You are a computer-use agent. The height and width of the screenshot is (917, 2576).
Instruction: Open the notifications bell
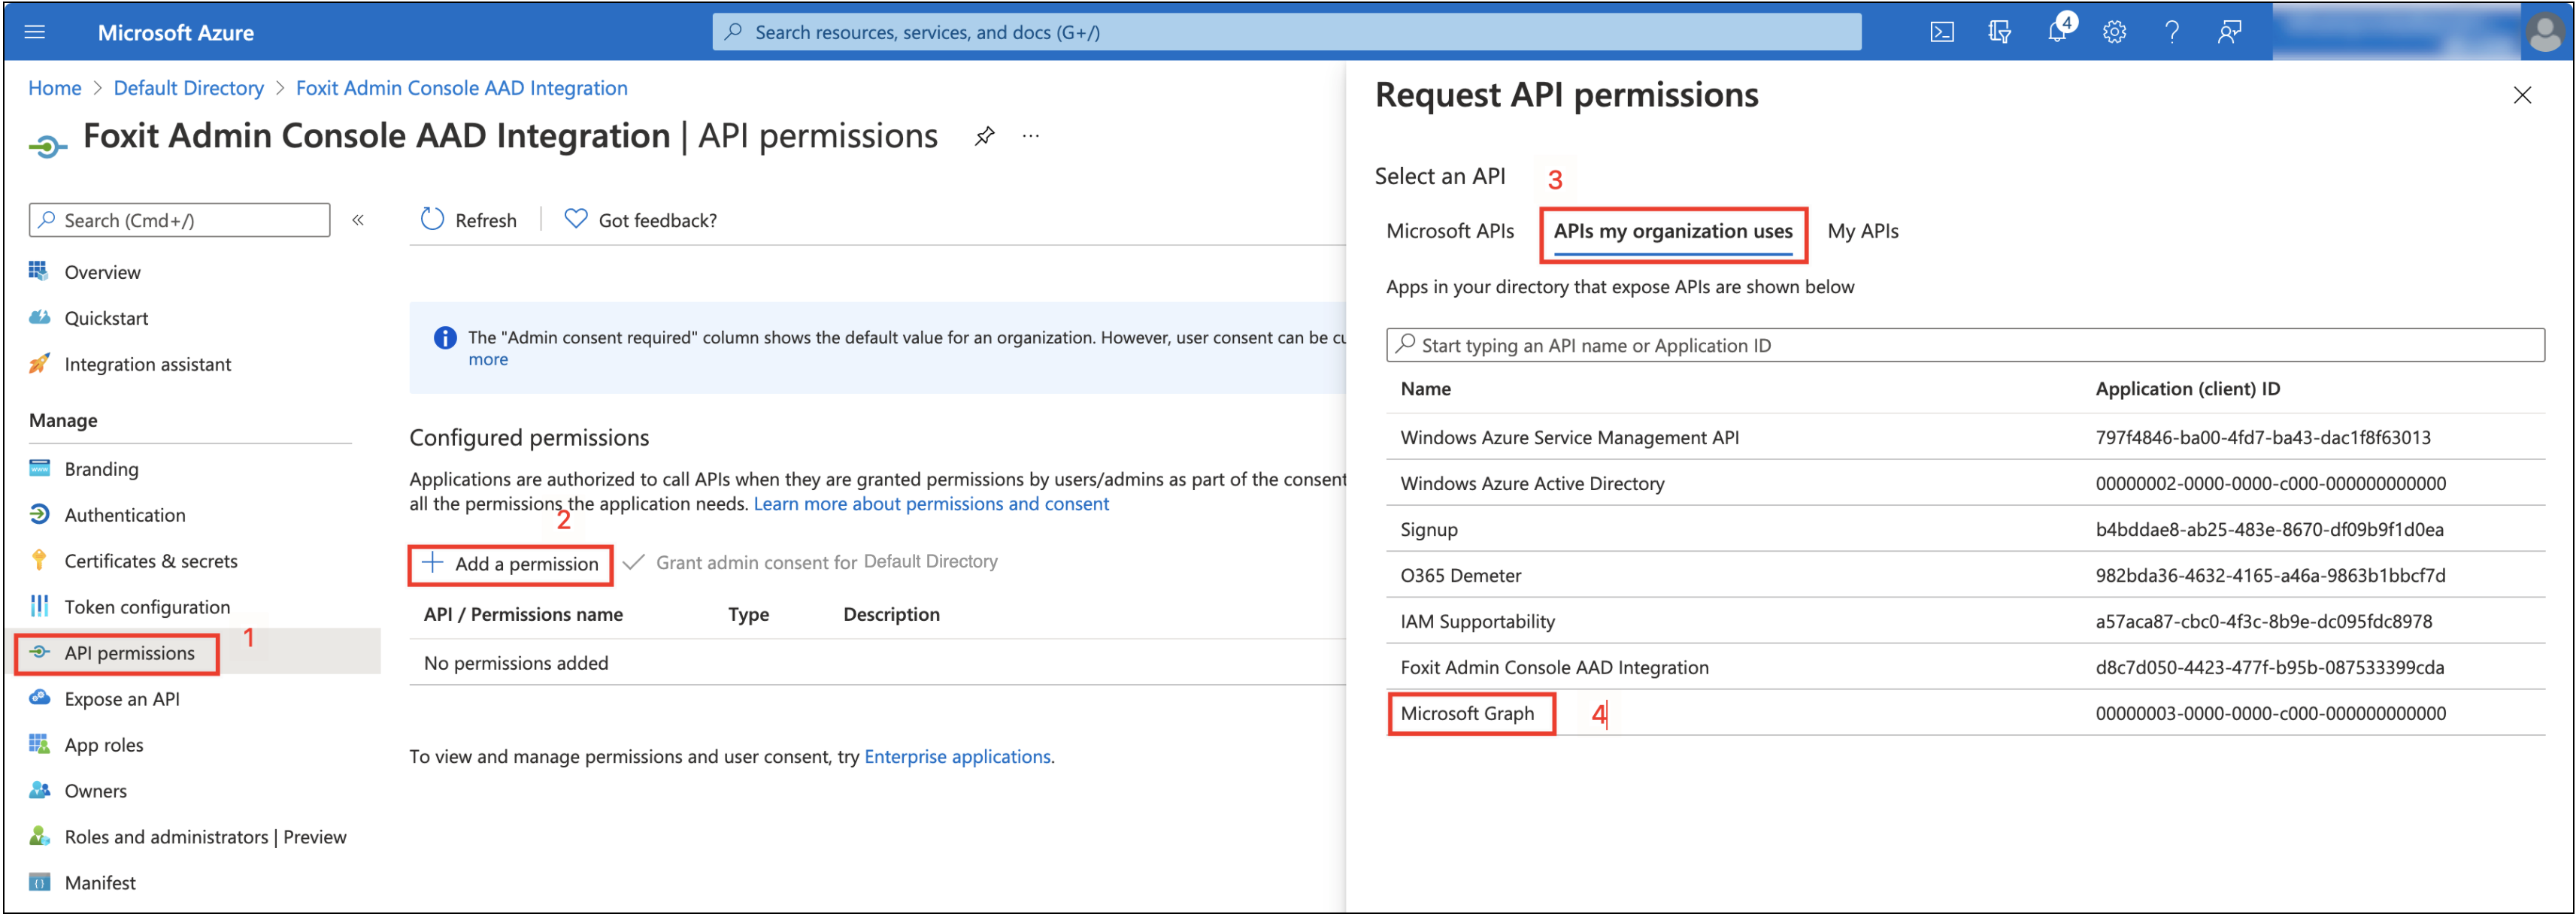click(2057, 31)
